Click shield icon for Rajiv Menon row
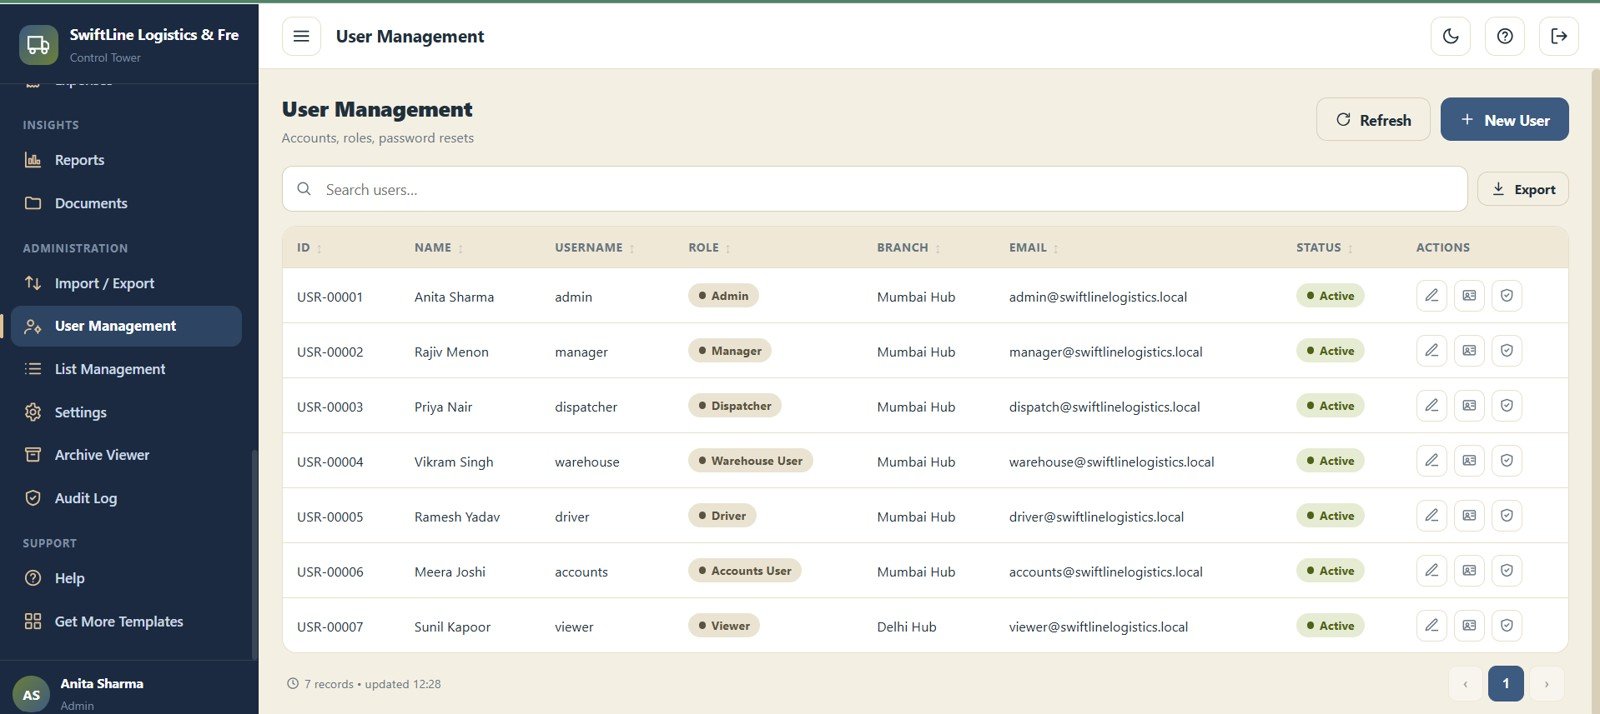The width and height of the screenshot is (1600, 714). tap(1507, 350)
